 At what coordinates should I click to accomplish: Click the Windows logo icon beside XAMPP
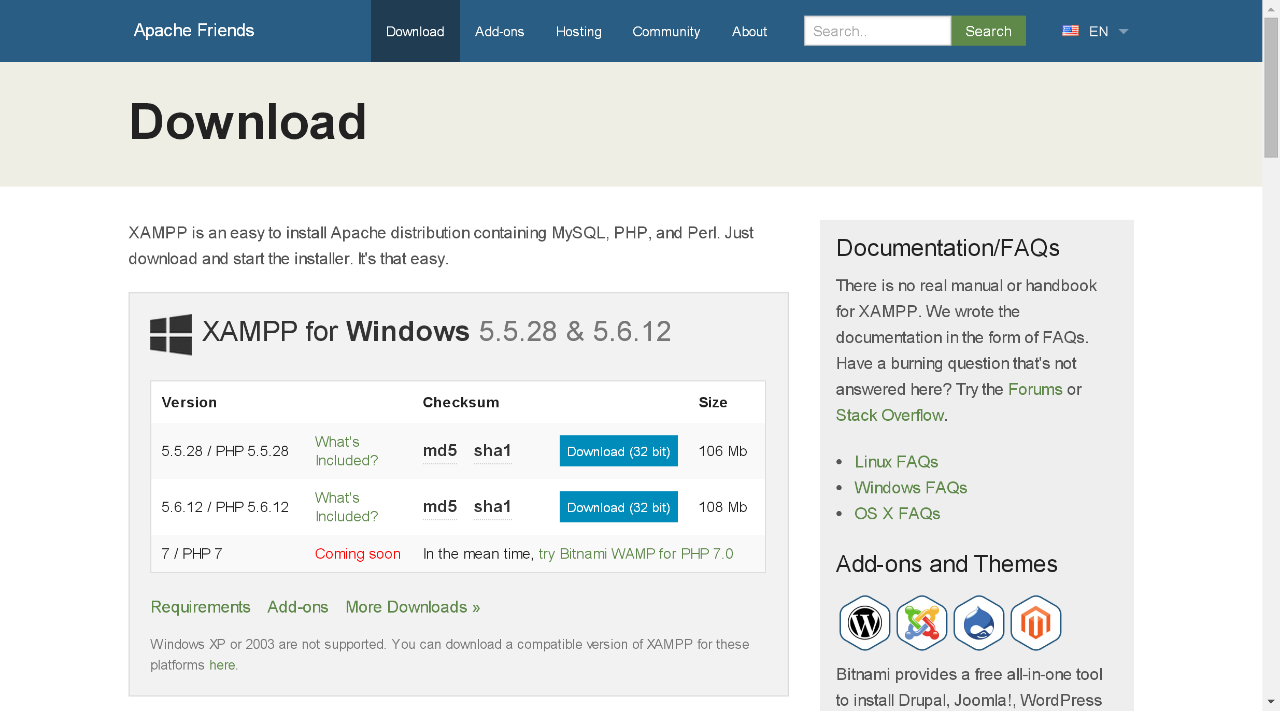171,334
